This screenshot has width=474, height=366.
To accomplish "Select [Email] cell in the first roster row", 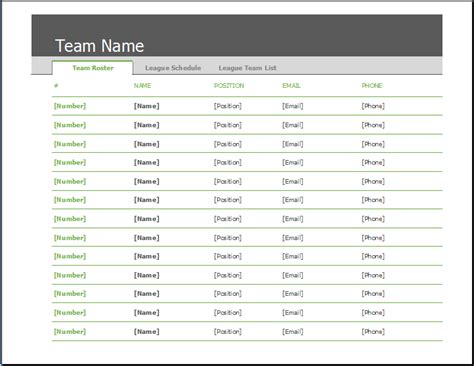I will pos(293,106).
